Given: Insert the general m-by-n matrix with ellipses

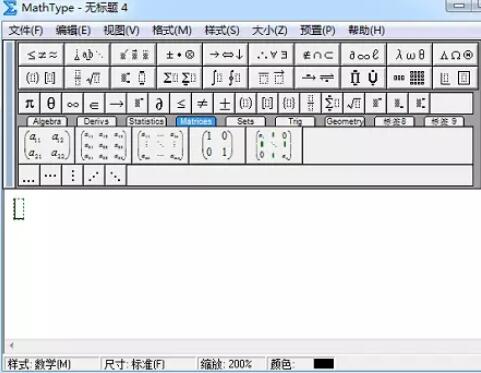Looking at the screenshot, I should tap(160, 146).
